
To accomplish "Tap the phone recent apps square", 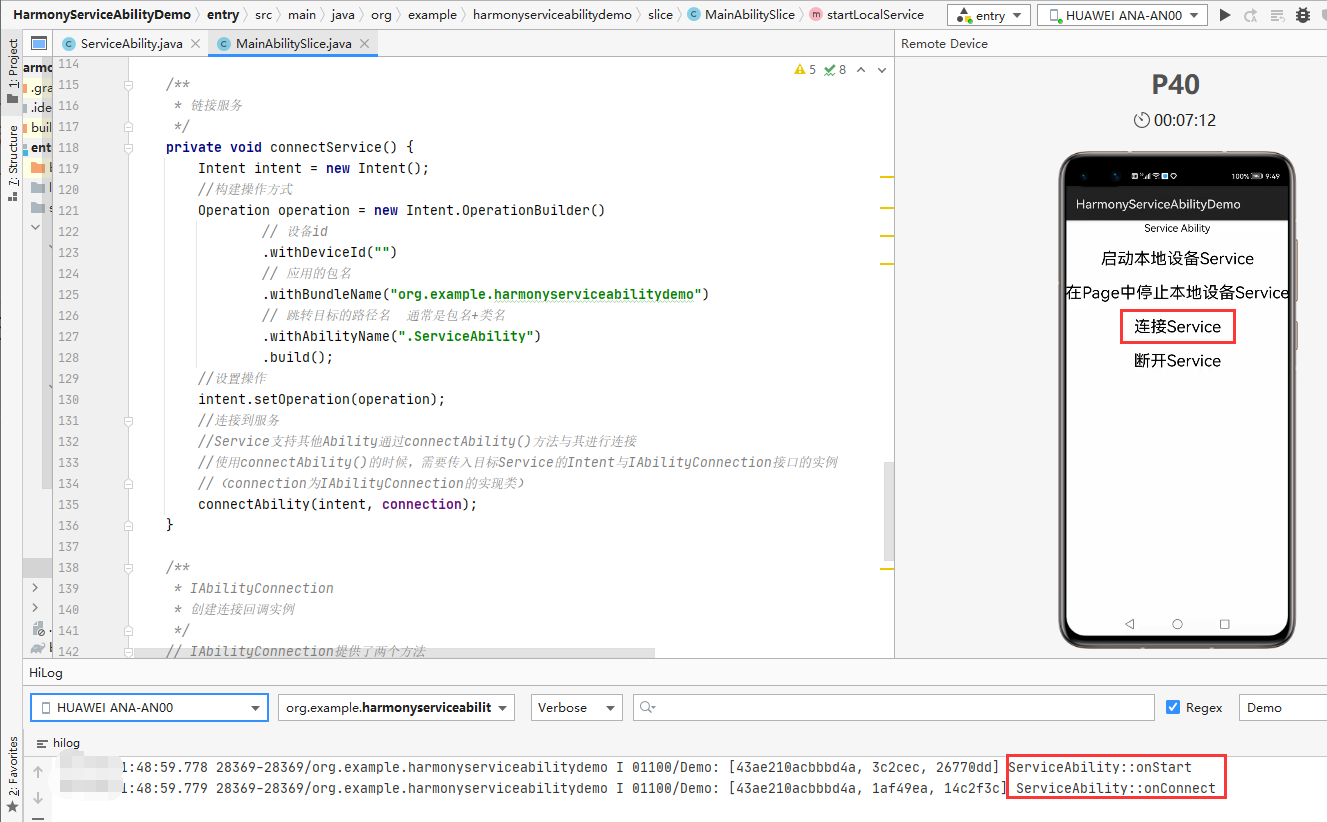I will 1224,623.
